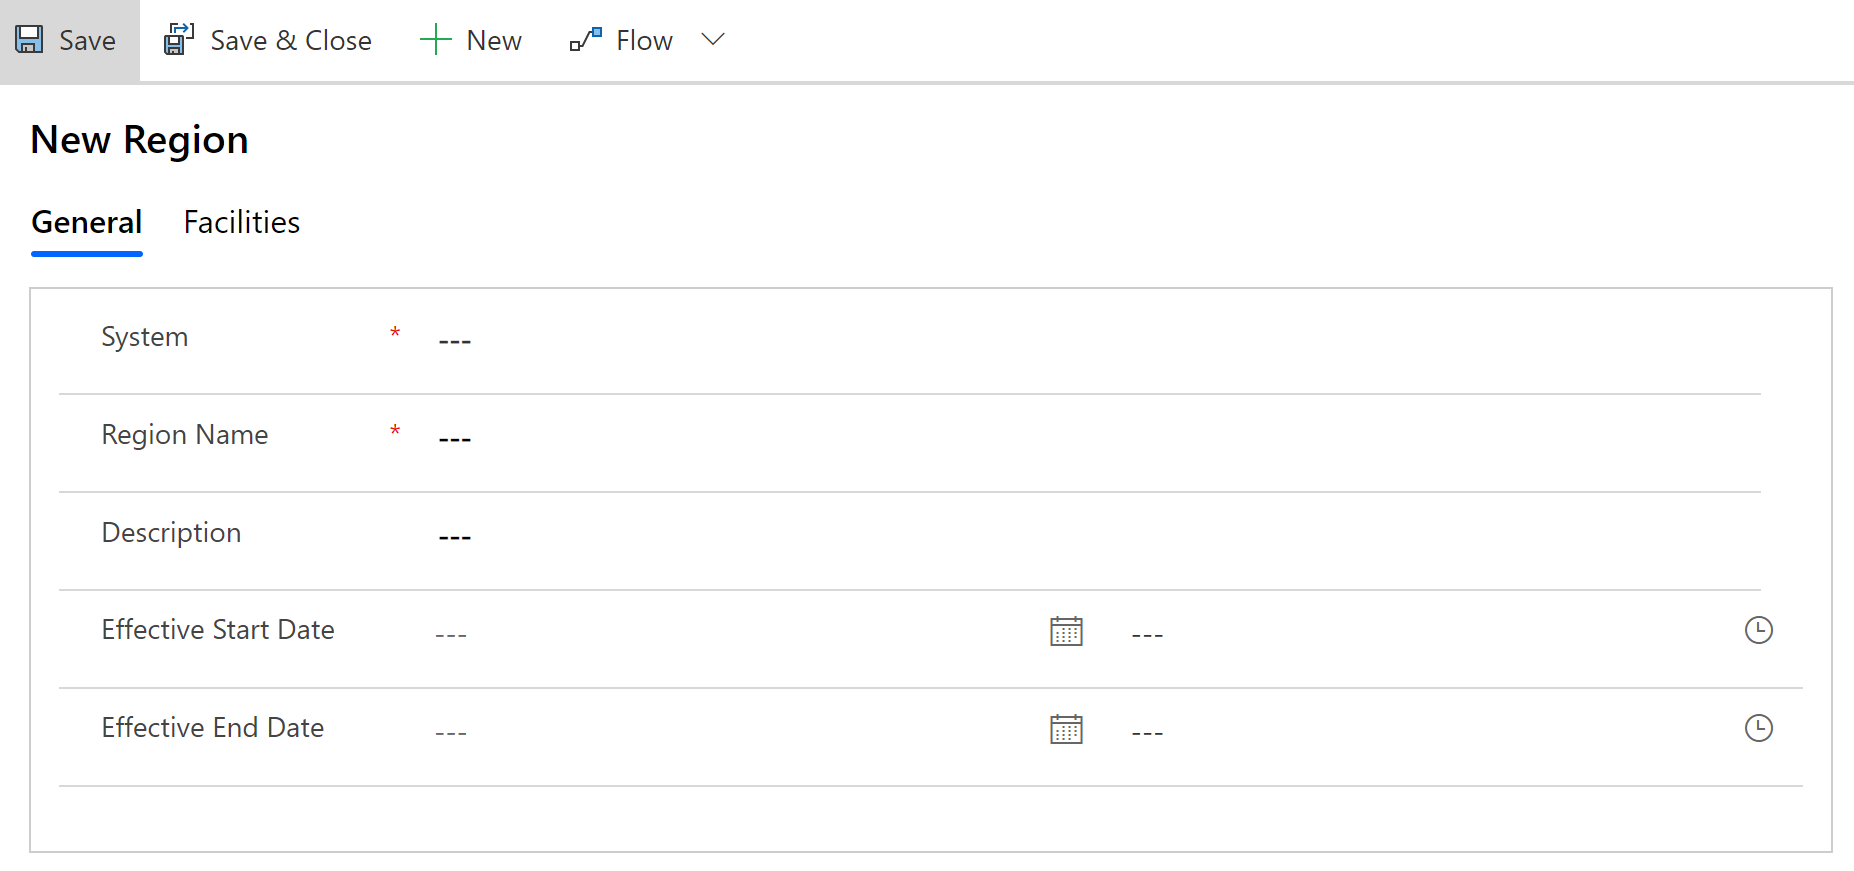
Task: Select the General tab
Action: [87, 222]
